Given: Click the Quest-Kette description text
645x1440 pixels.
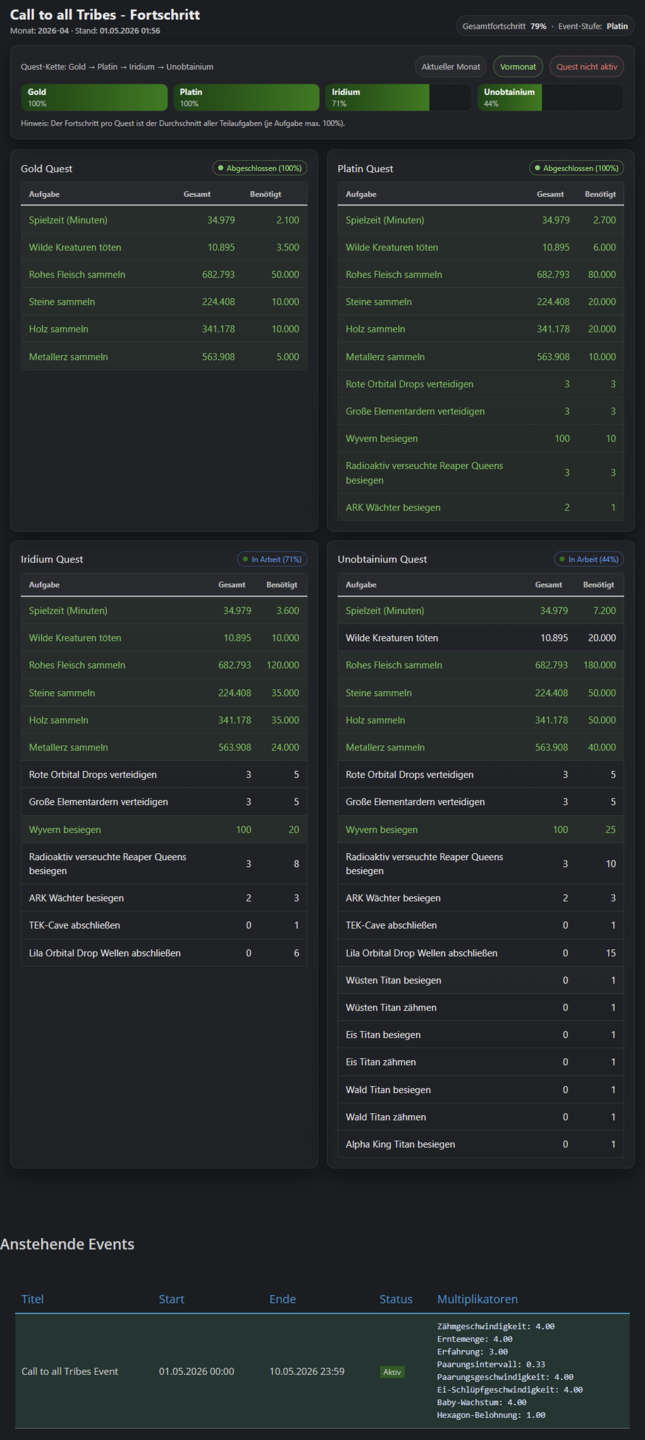Looking at the screenshot, I should coord(117,67).
